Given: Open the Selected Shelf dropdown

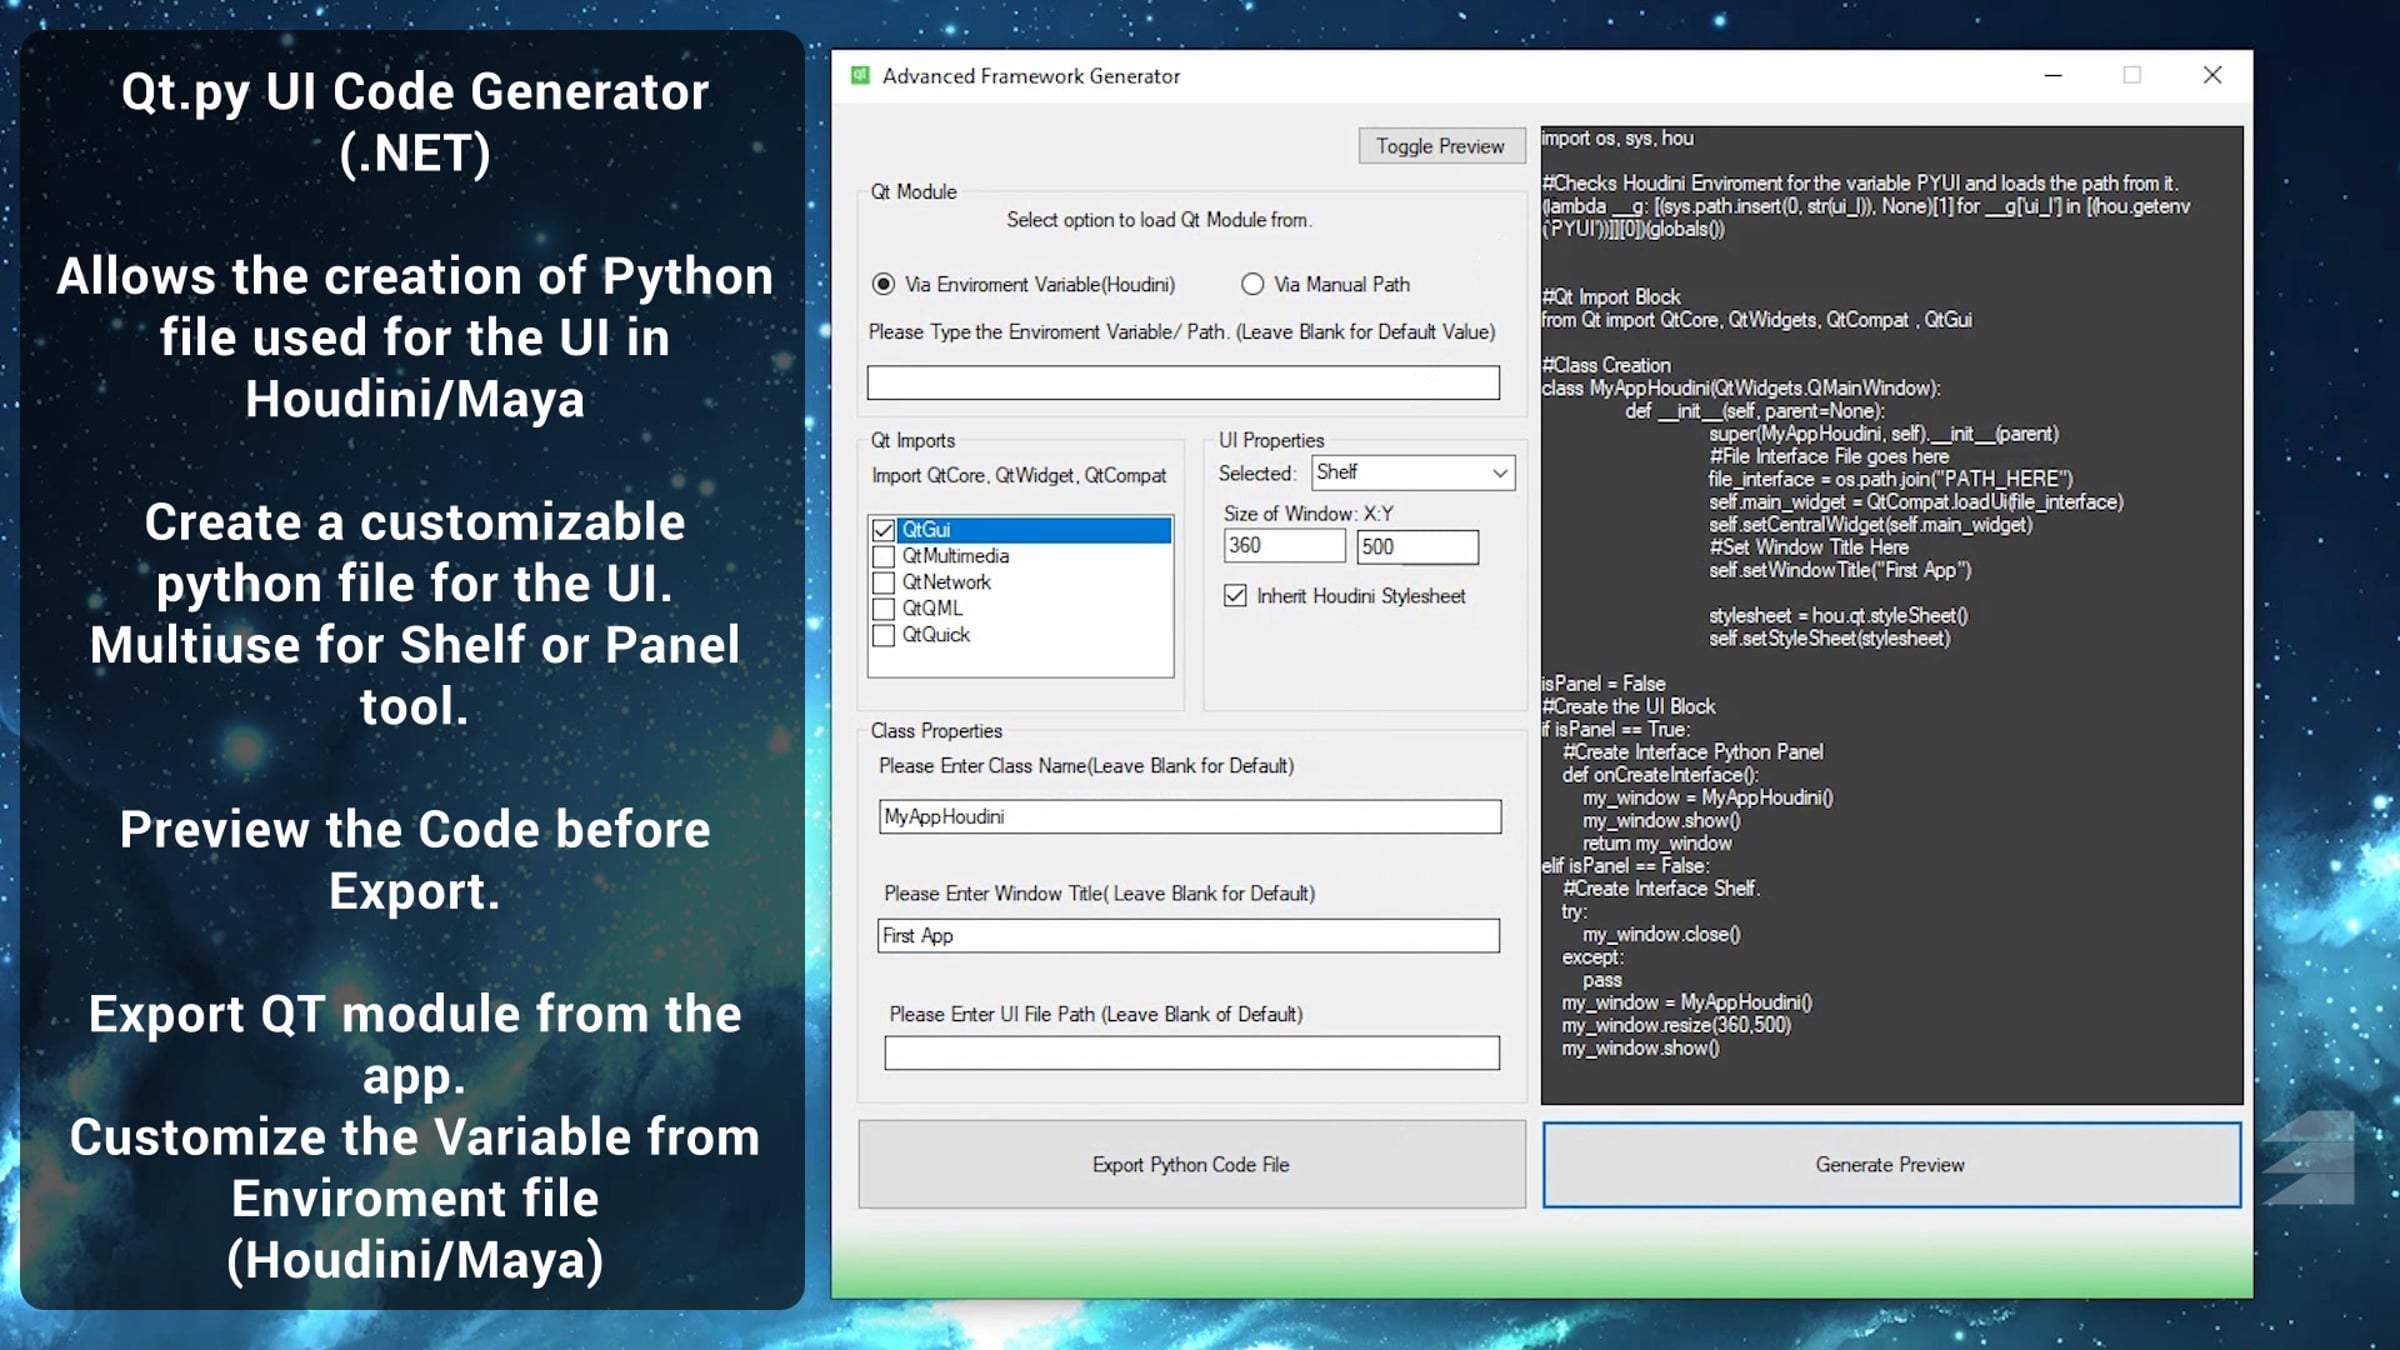Looking at the screenshot, I should (x=1413, y=473).
